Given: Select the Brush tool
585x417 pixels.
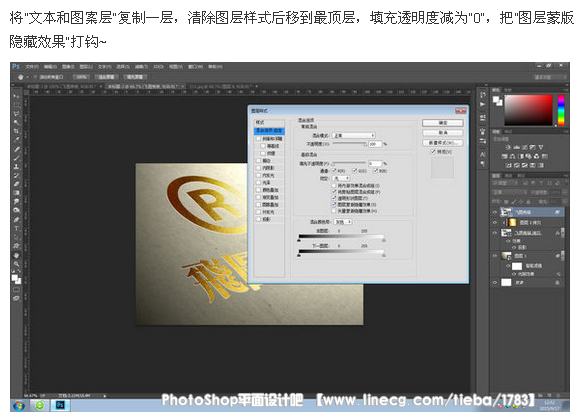Looking at the screenshot, I should tap(16, 158).
